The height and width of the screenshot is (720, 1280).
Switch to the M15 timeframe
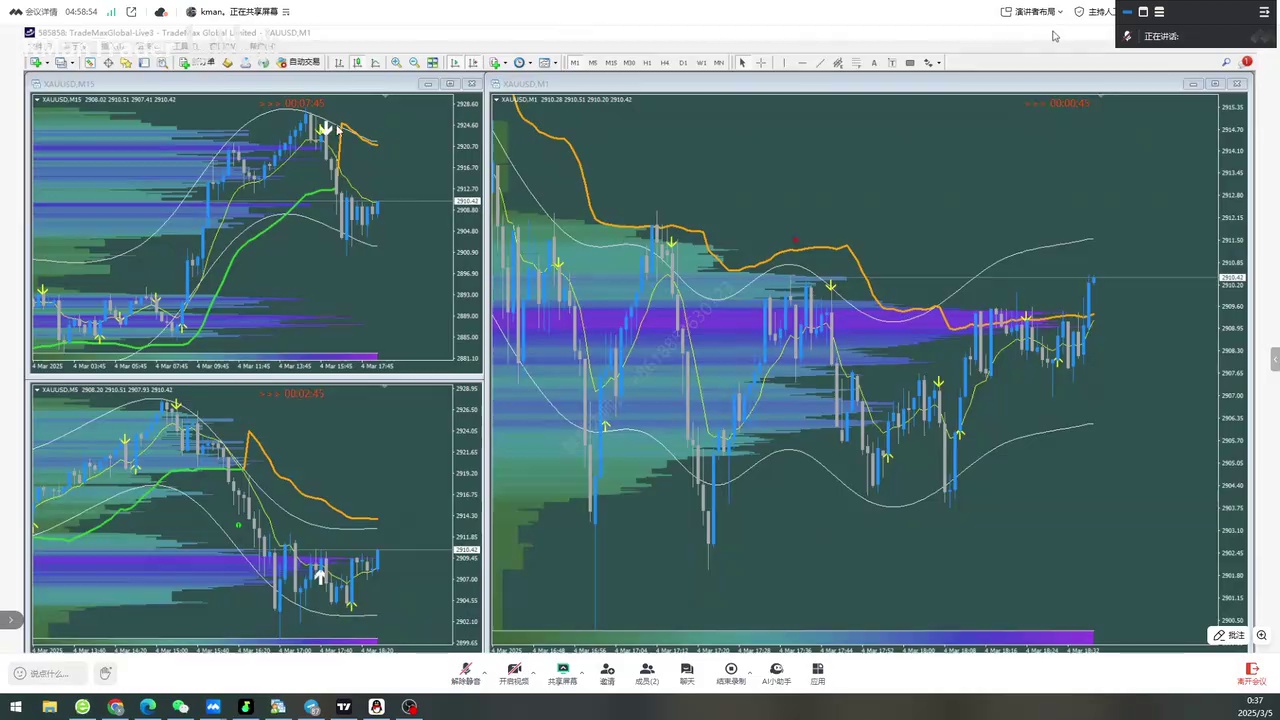[x=610, y=63]
